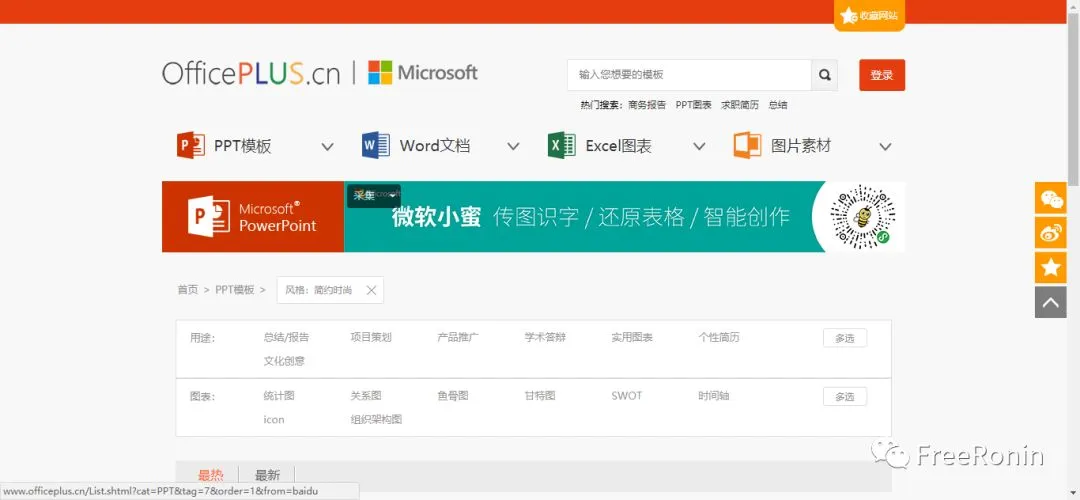
Task: Filter by 产品推广 usage
Action: coord(458,337)
